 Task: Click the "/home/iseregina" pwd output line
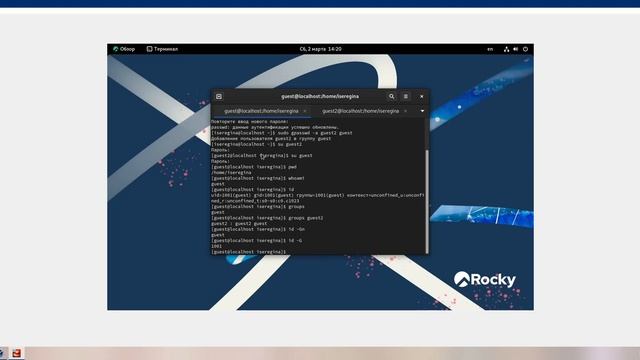coord(231,173)
